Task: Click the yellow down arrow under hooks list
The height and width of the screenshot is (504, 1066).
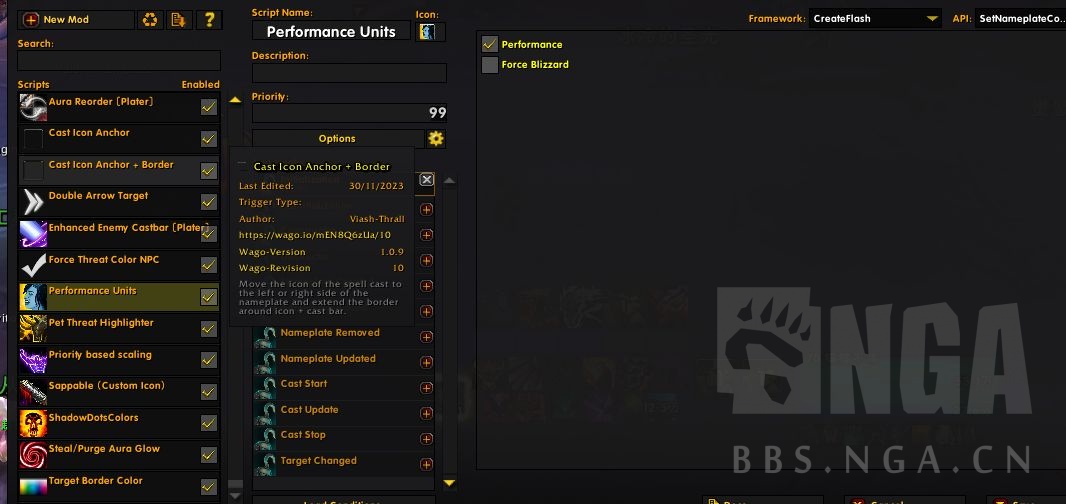Action: [449, 483]
